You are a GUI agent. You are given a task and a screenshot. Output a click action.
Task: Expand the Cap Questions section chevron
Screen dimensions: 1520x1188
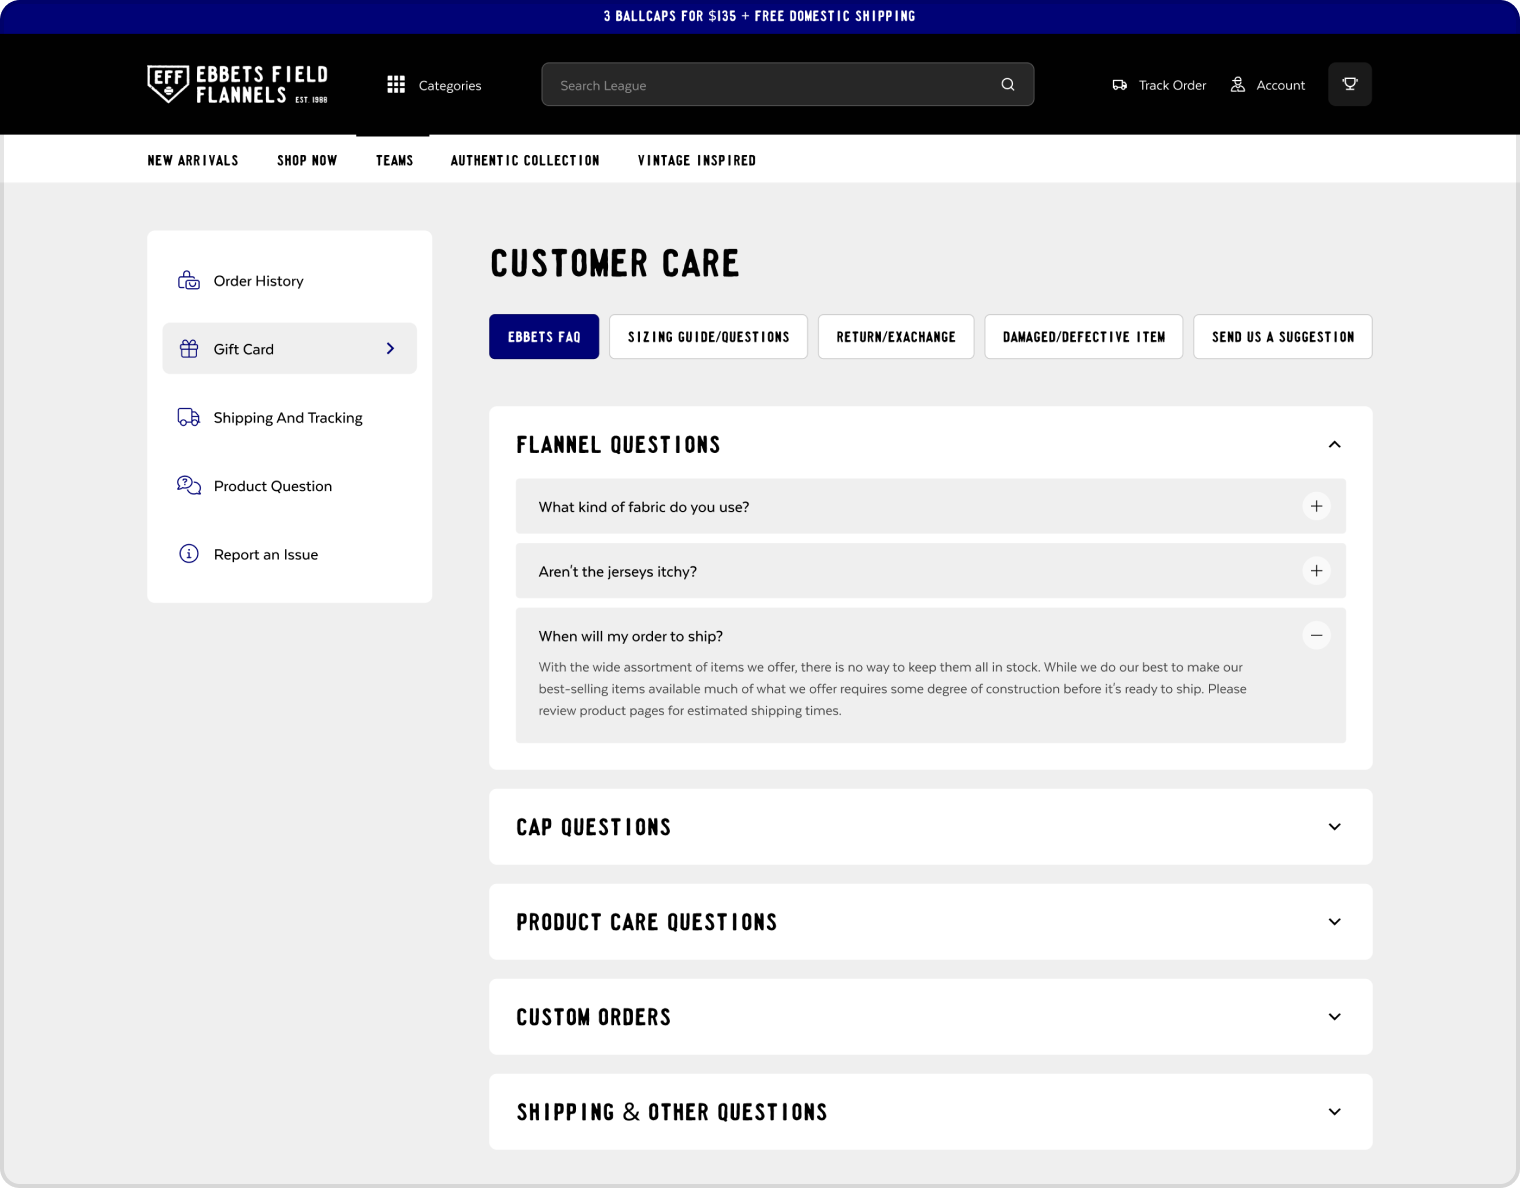click(1335, 827)
